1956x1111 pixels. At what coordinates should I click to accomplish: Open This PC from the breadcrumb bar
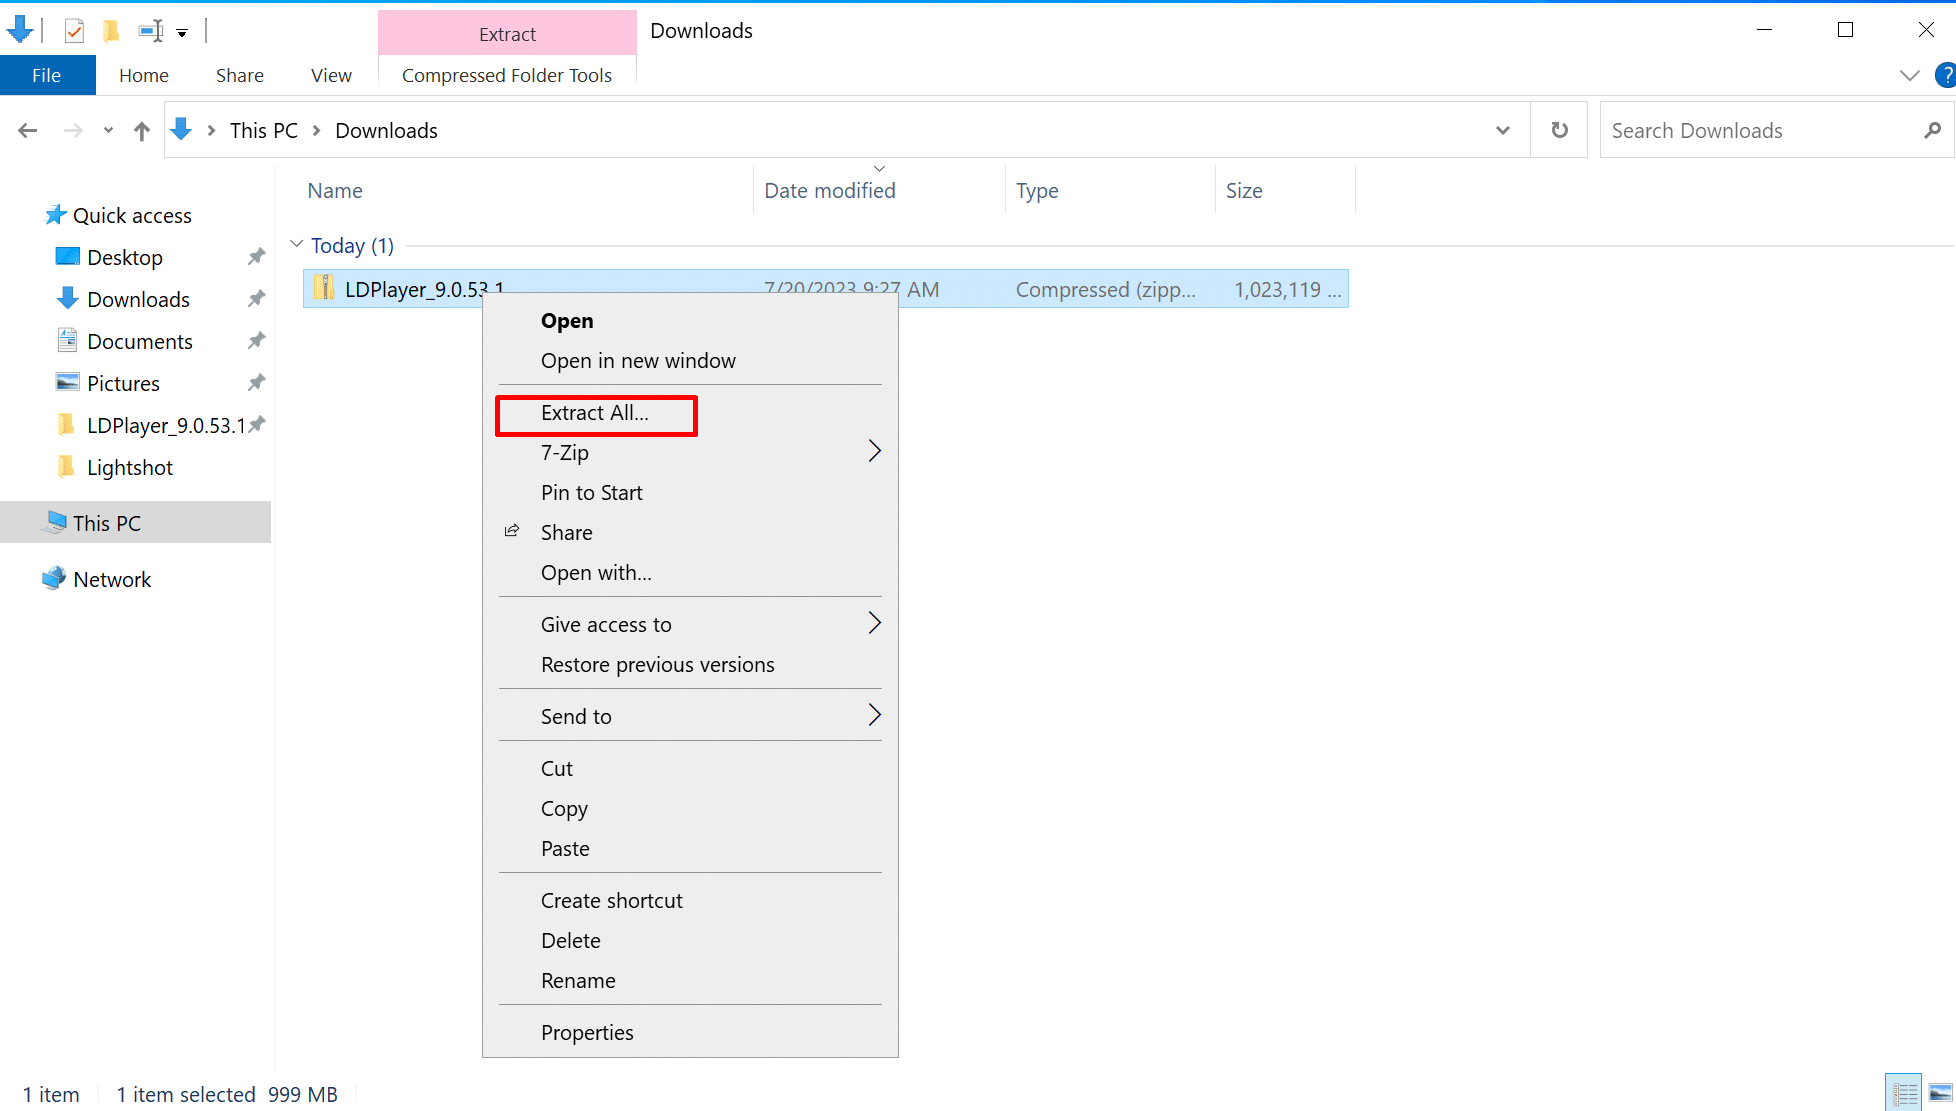[263, 130]
